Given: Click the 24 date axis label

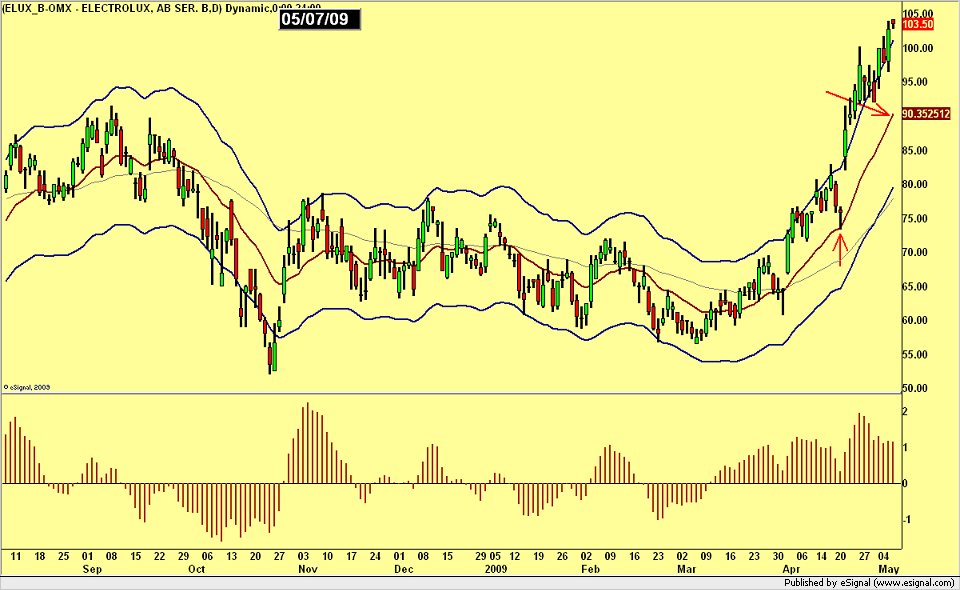Looking at the screenshot, I should 375,556.
